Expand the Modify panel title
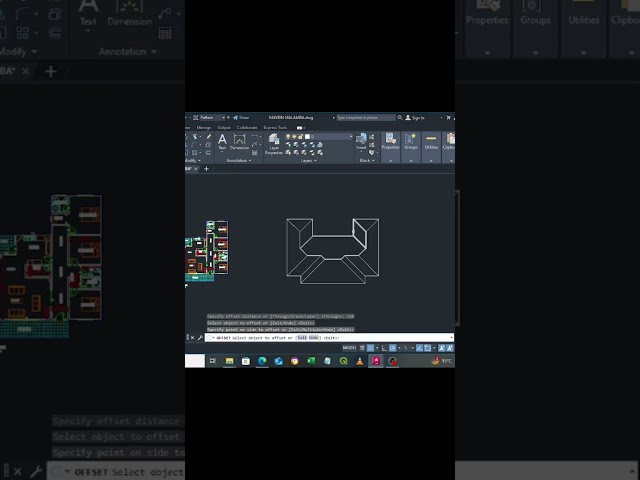Screen dimensions: 640x480 coord(193,160)
